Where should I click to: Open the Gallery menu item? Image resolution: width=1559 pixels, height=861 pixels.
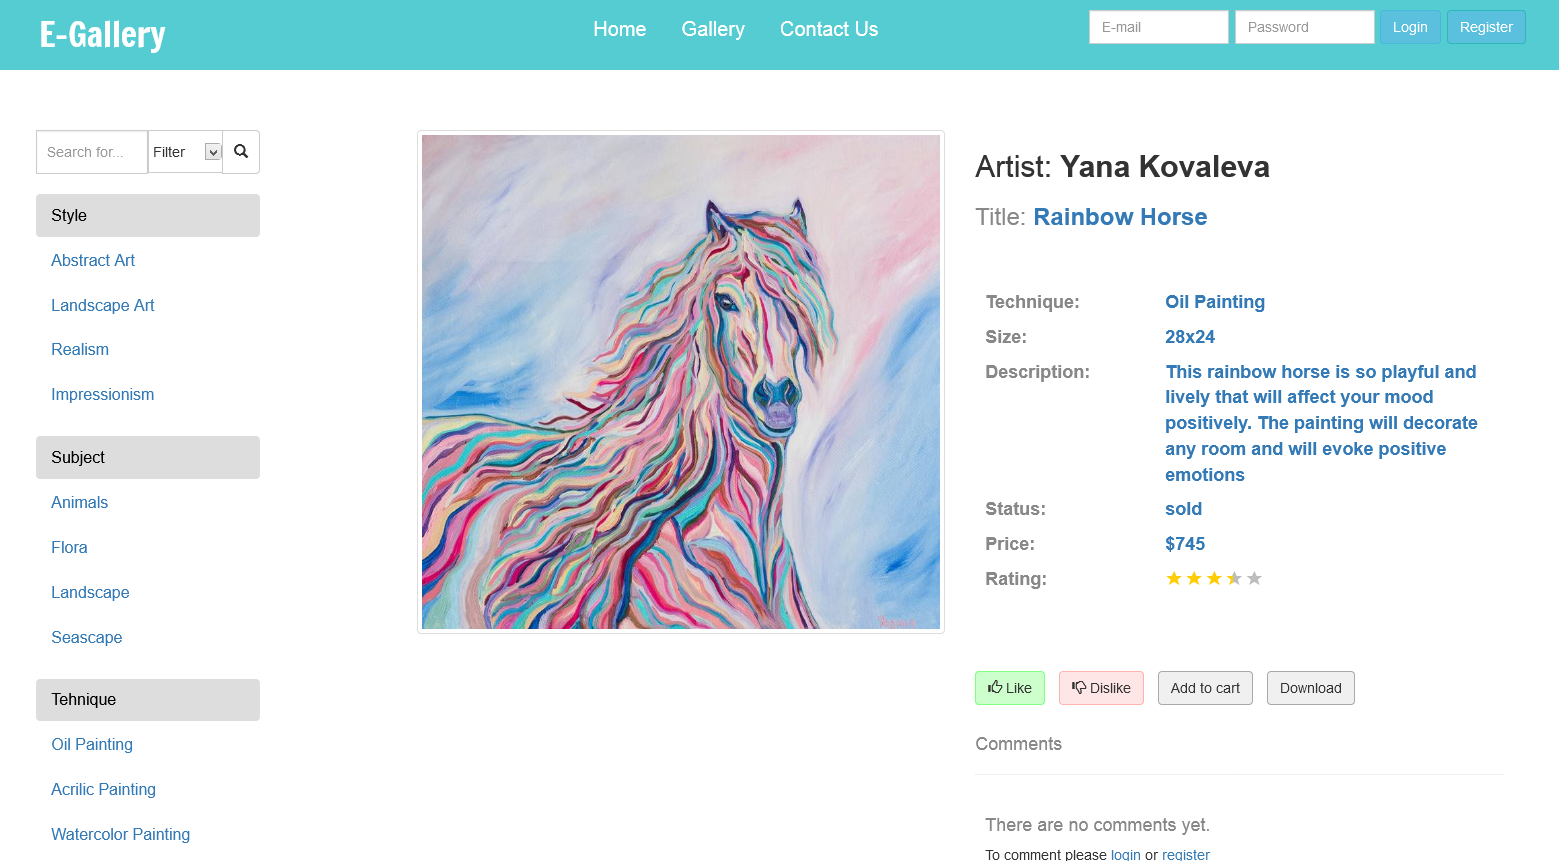point(713,29)
